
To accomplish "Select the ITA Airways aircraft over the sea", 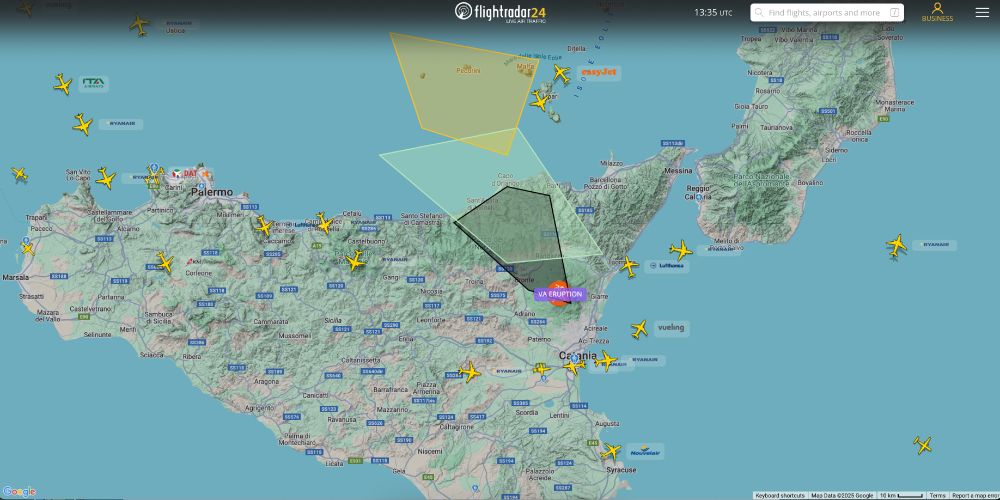I will pyautogui.click(x=62, y=84).
